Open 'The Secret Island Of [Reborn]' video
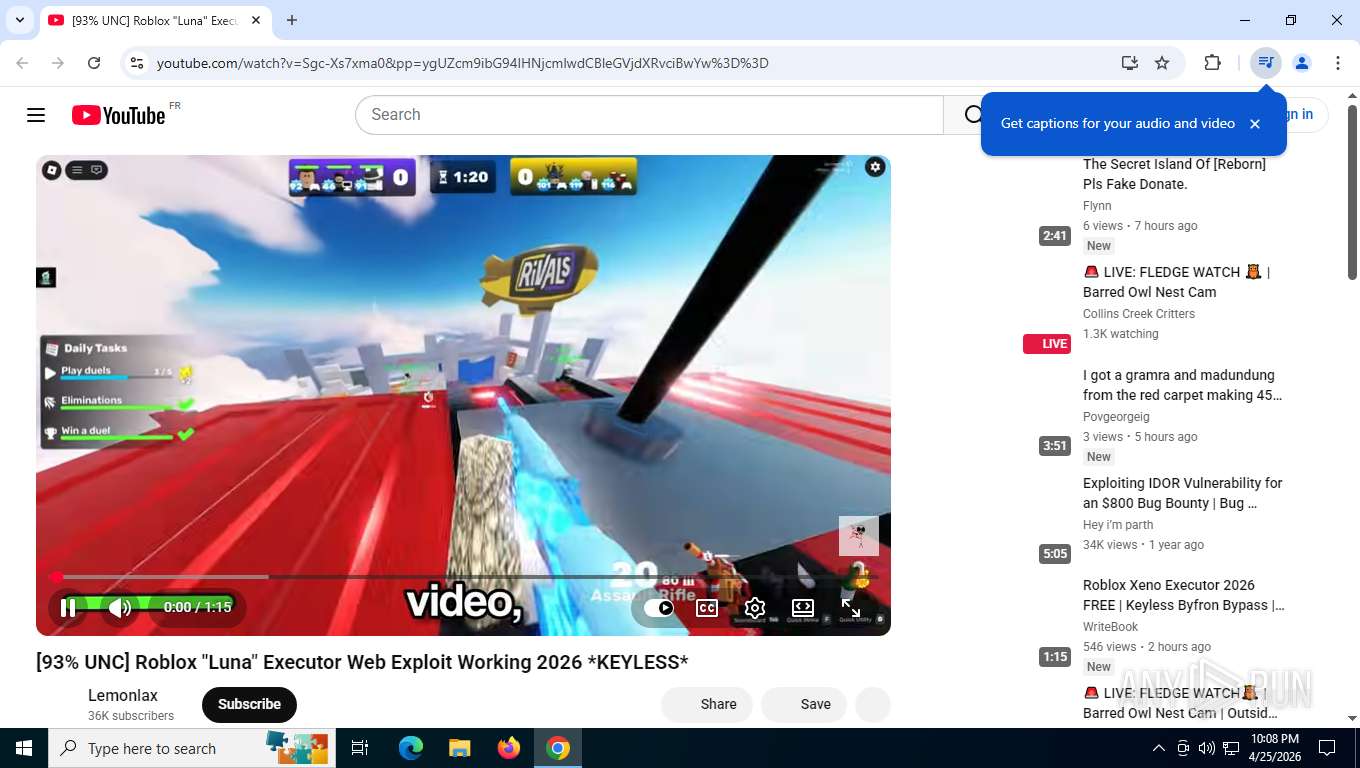The height and width of the screenshot is (768, 1360). (x=1174, y=174)
